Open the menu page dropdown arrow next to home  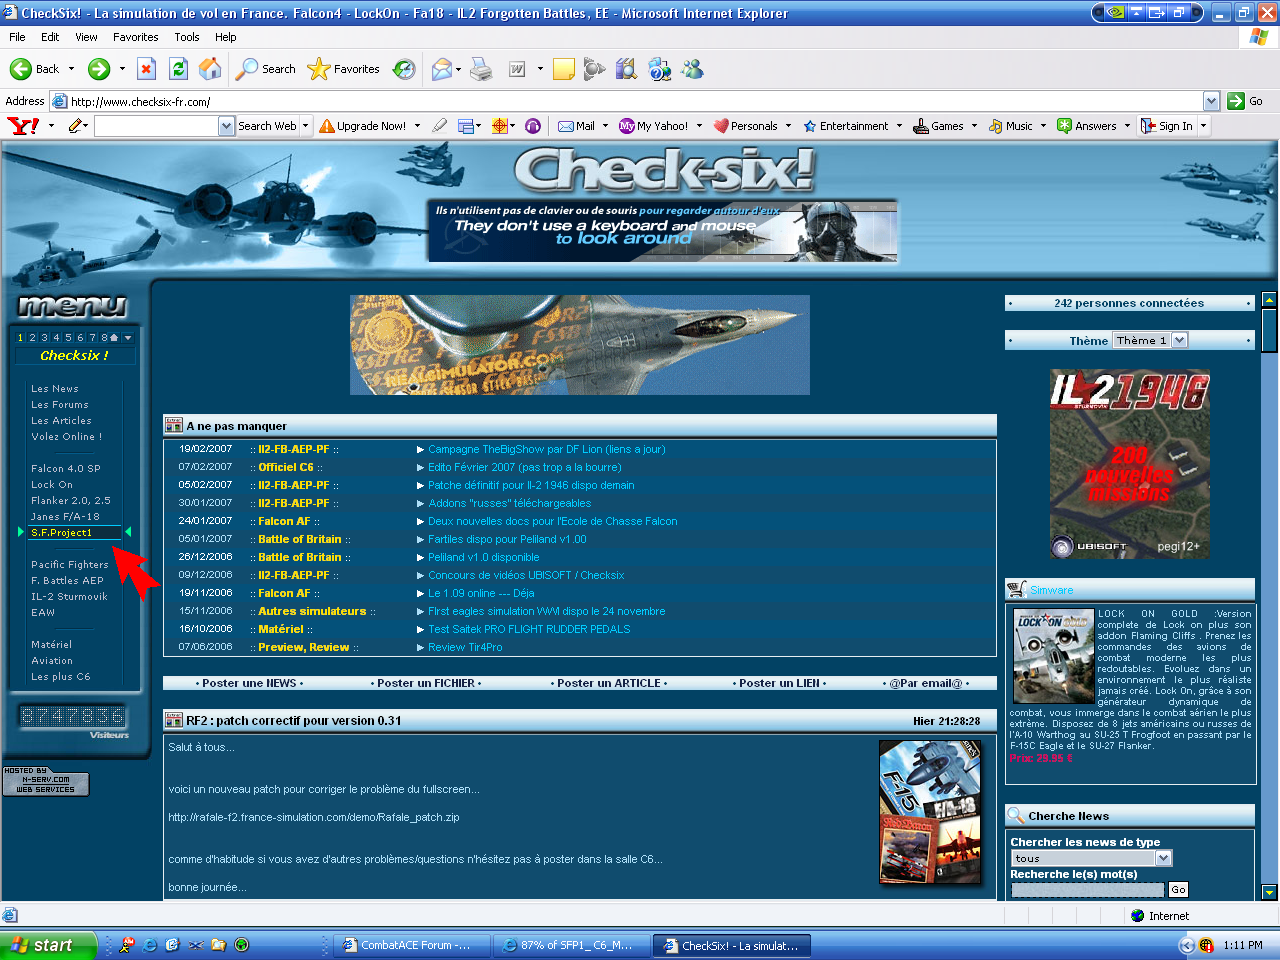pos(128,338)
